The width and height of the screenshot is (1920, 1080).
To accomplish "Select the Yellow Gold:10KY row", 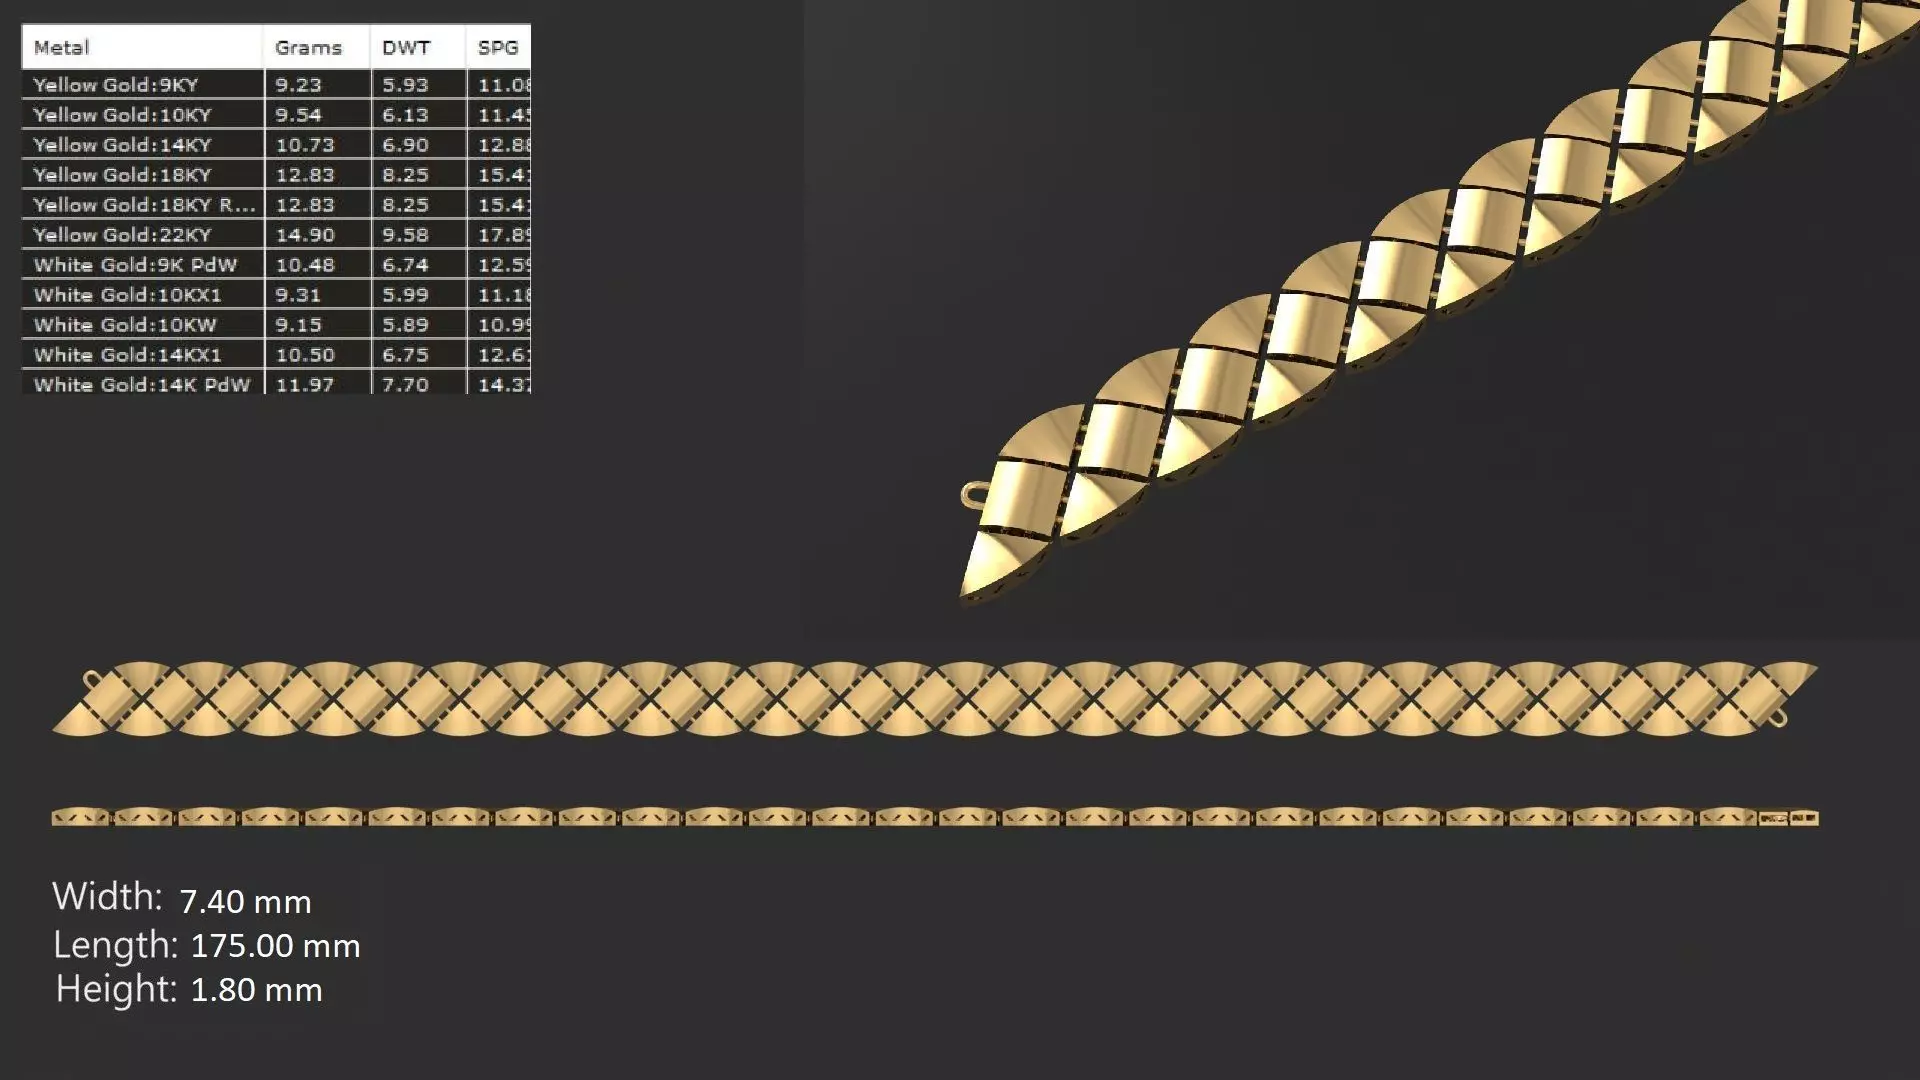I will pos(122,115).
